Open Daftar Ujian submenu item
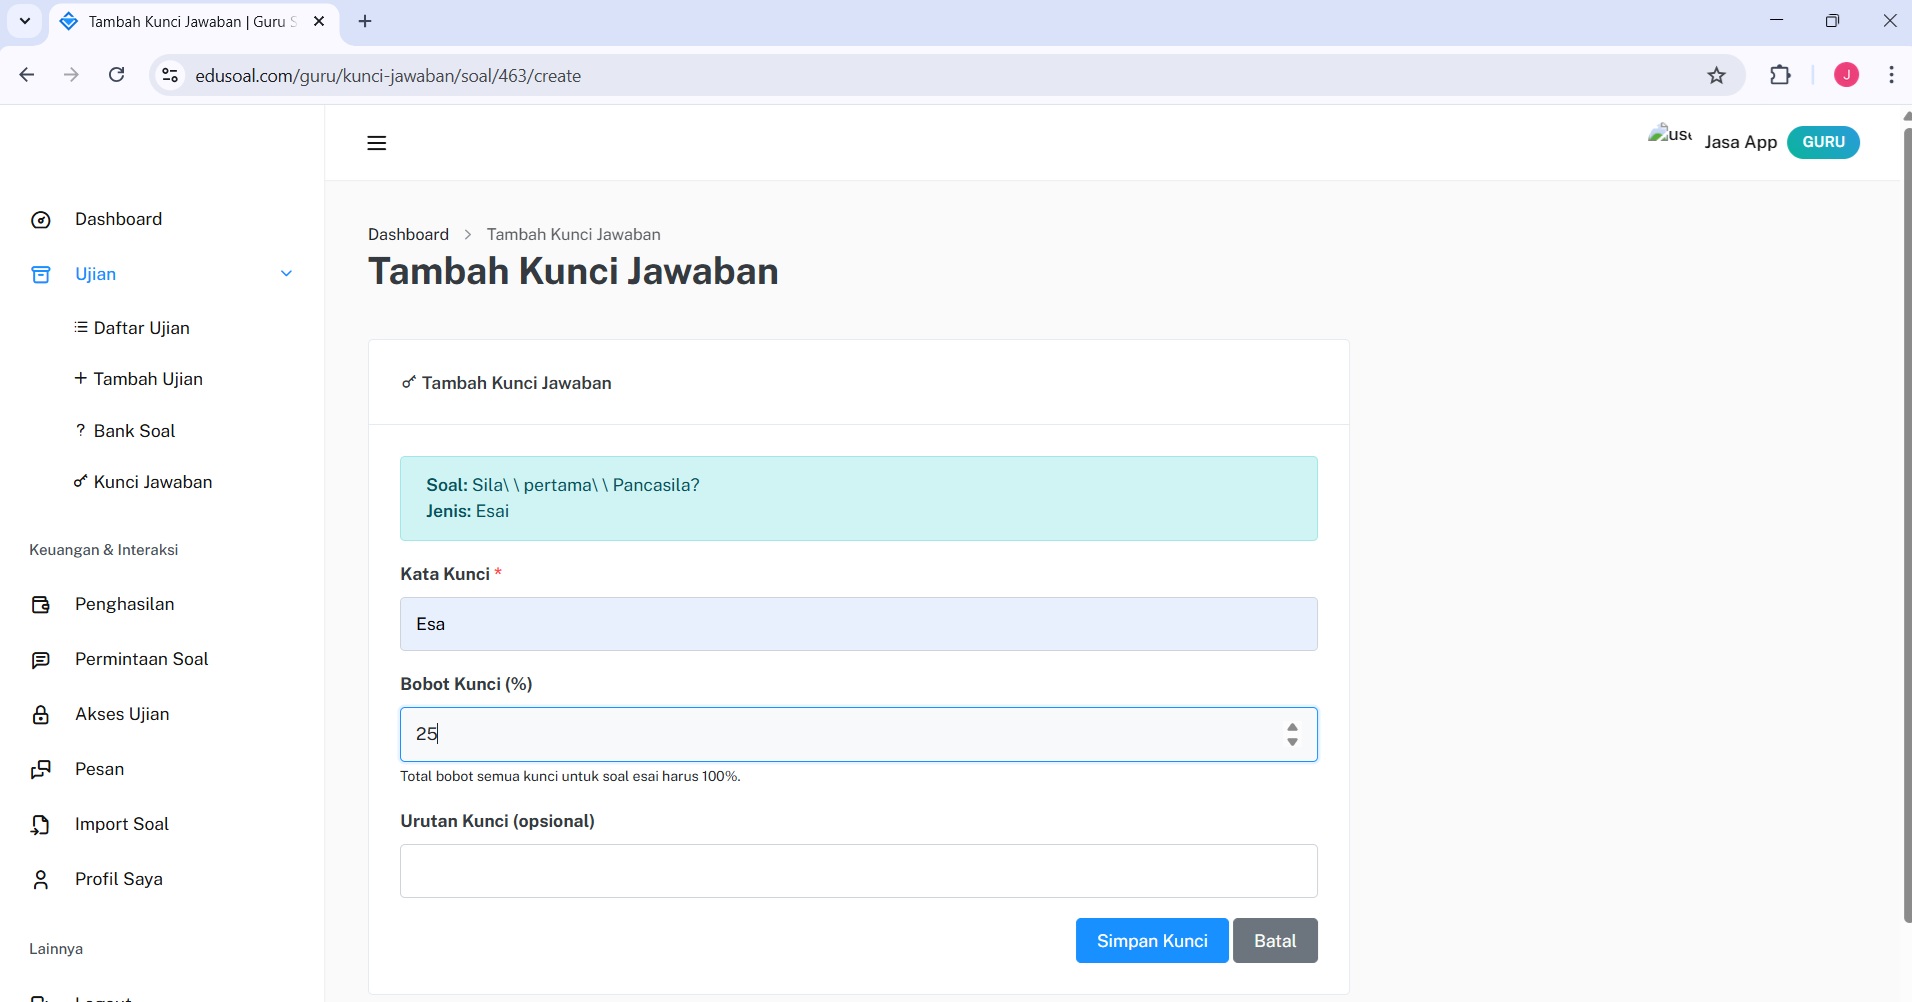The image size is (1912, 1002). (141, 328)
